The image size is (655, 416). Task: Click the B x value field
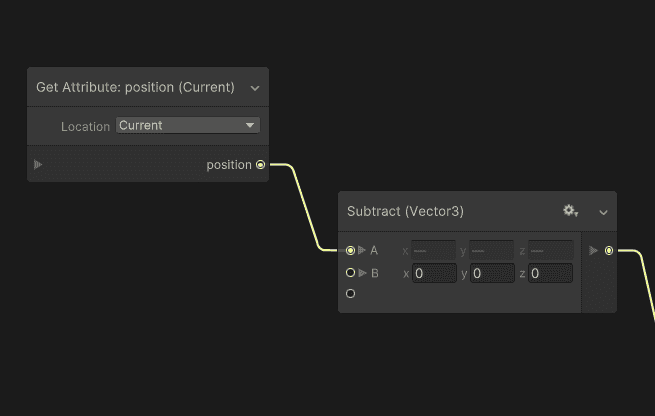click(x=434, y=273)
